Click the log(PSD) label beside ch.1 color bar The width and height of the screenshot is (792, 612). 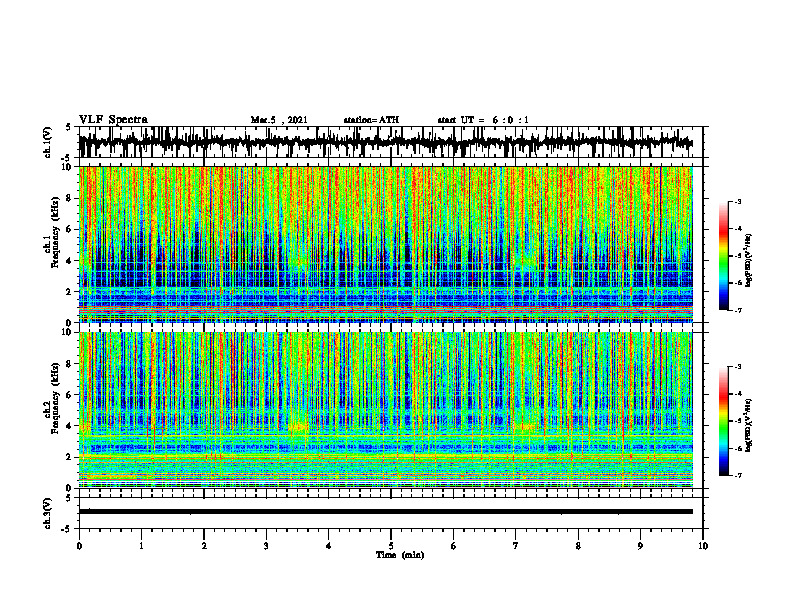tap(749, 261)
